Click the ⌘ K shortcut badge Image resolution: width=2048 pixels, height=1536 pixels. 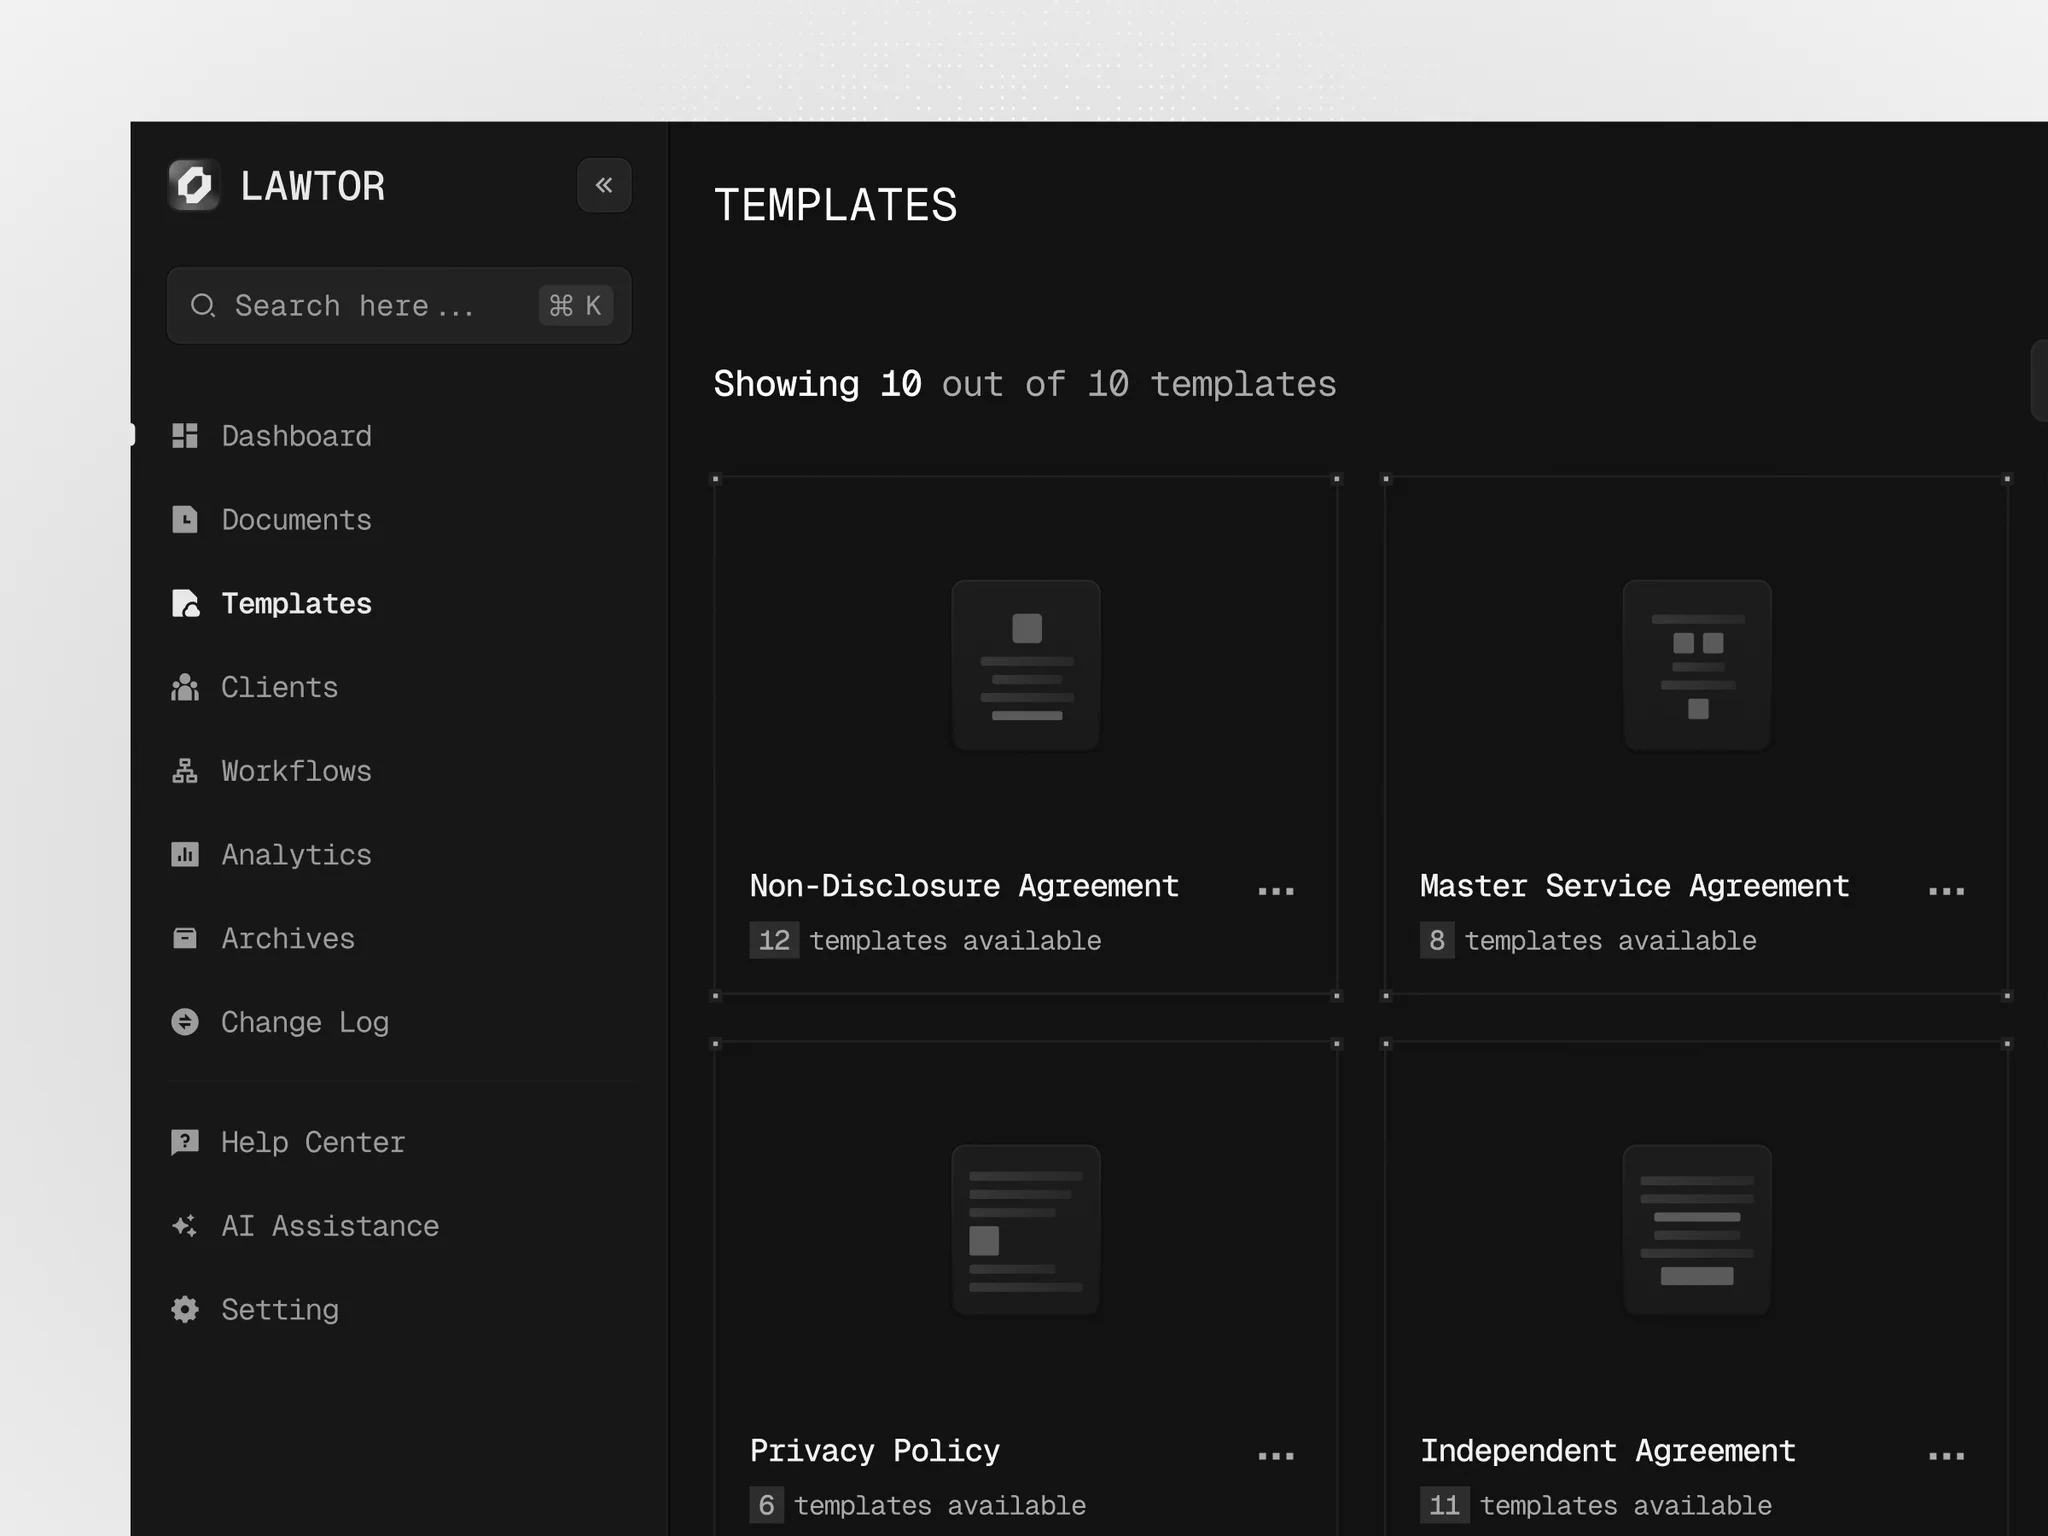tap(575, 305)
